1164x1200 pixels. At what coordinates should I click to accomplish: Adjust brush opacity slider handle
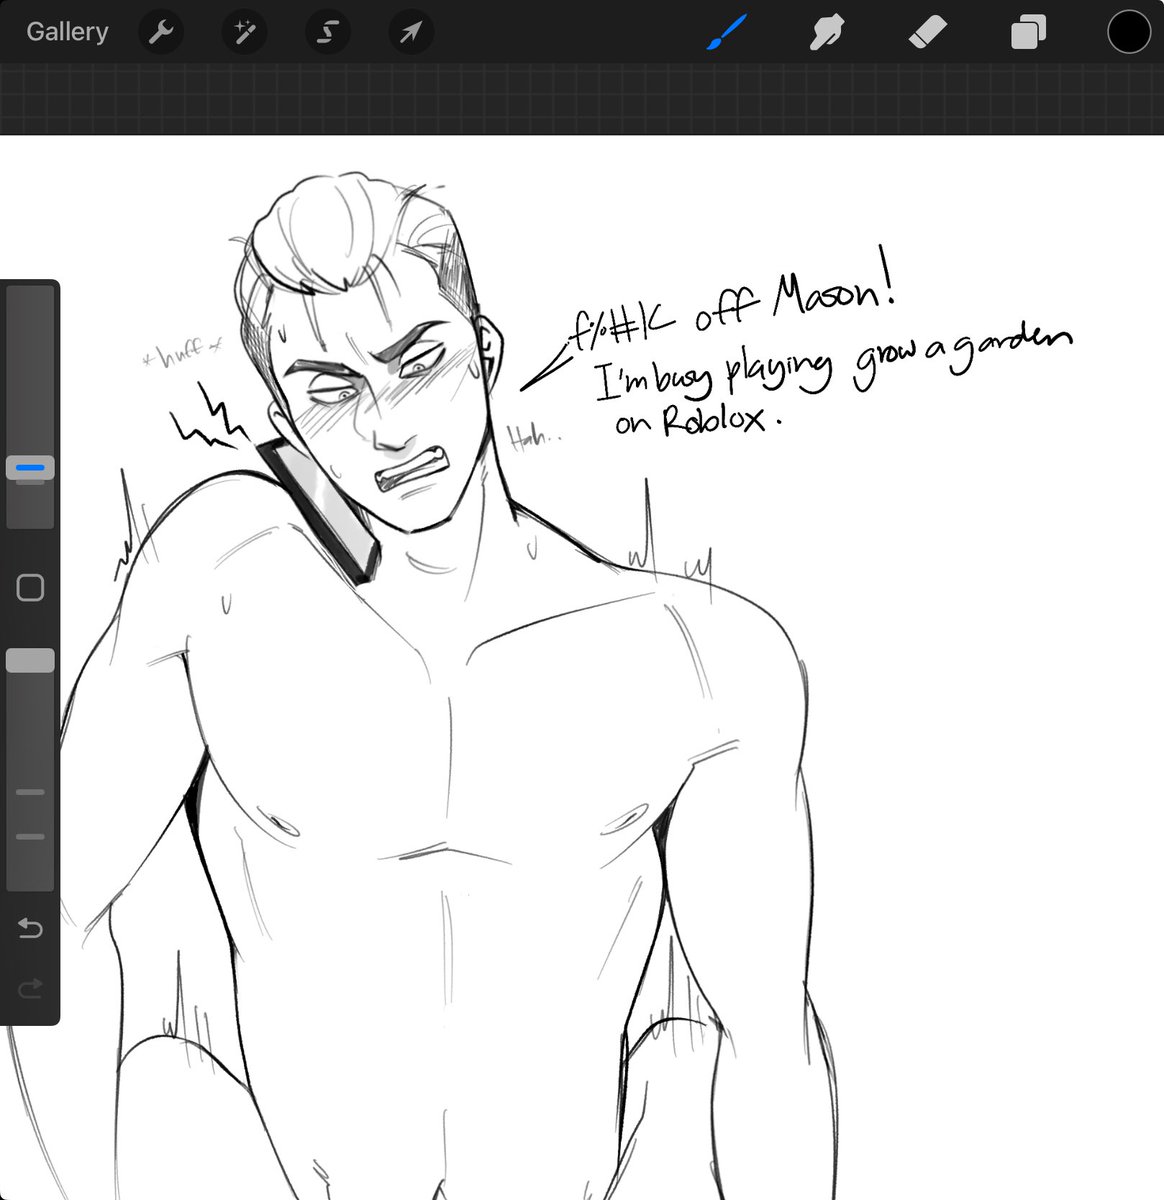point(30,660)
